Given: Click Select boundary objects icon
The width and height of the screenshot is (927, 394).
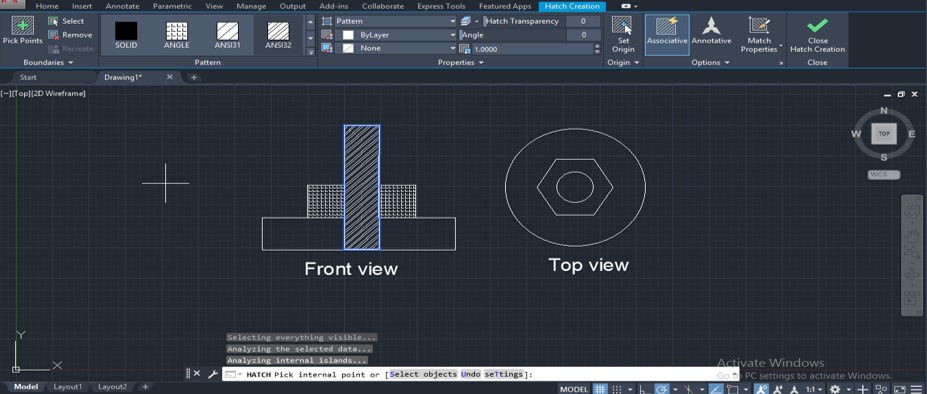Looking at the screenshot, I should (54, 21).
